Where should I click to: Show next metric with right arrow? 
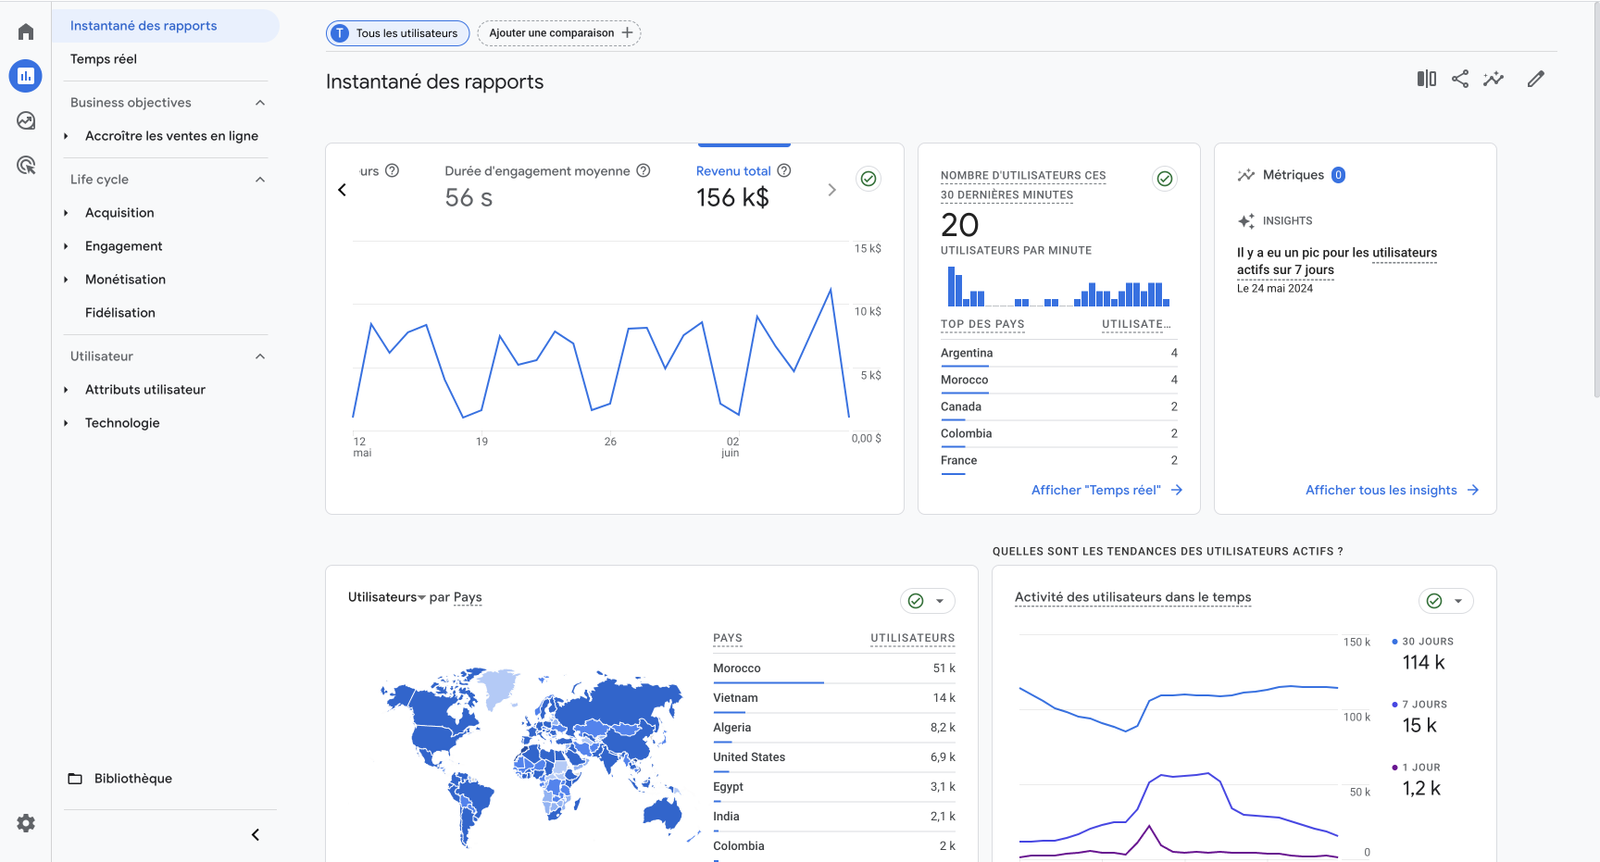pyautogui.click(x=832, y=189)
